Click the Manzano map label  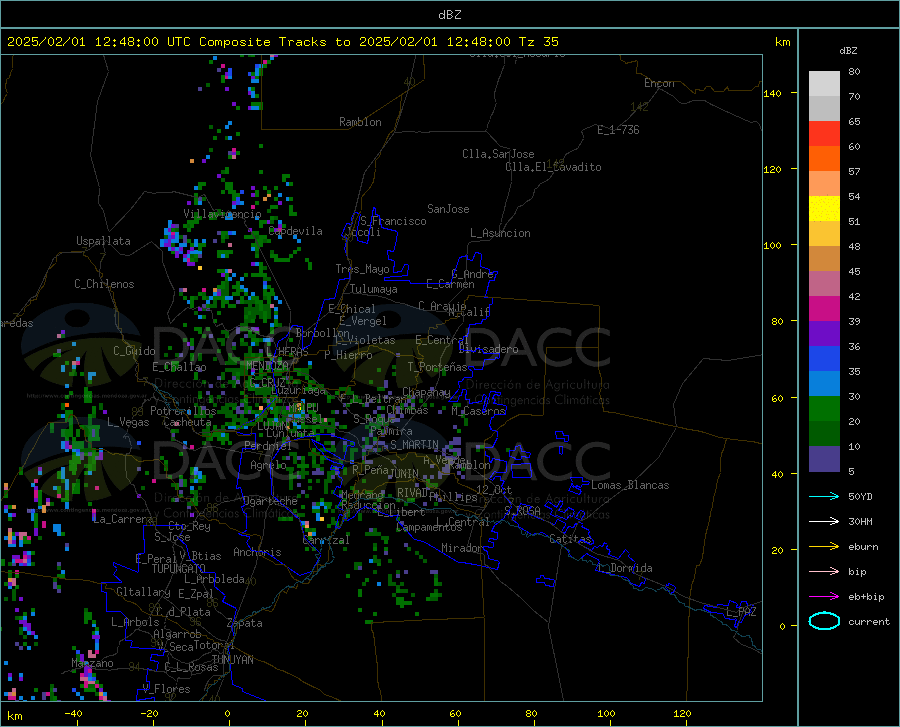click(x=92, y=663)
